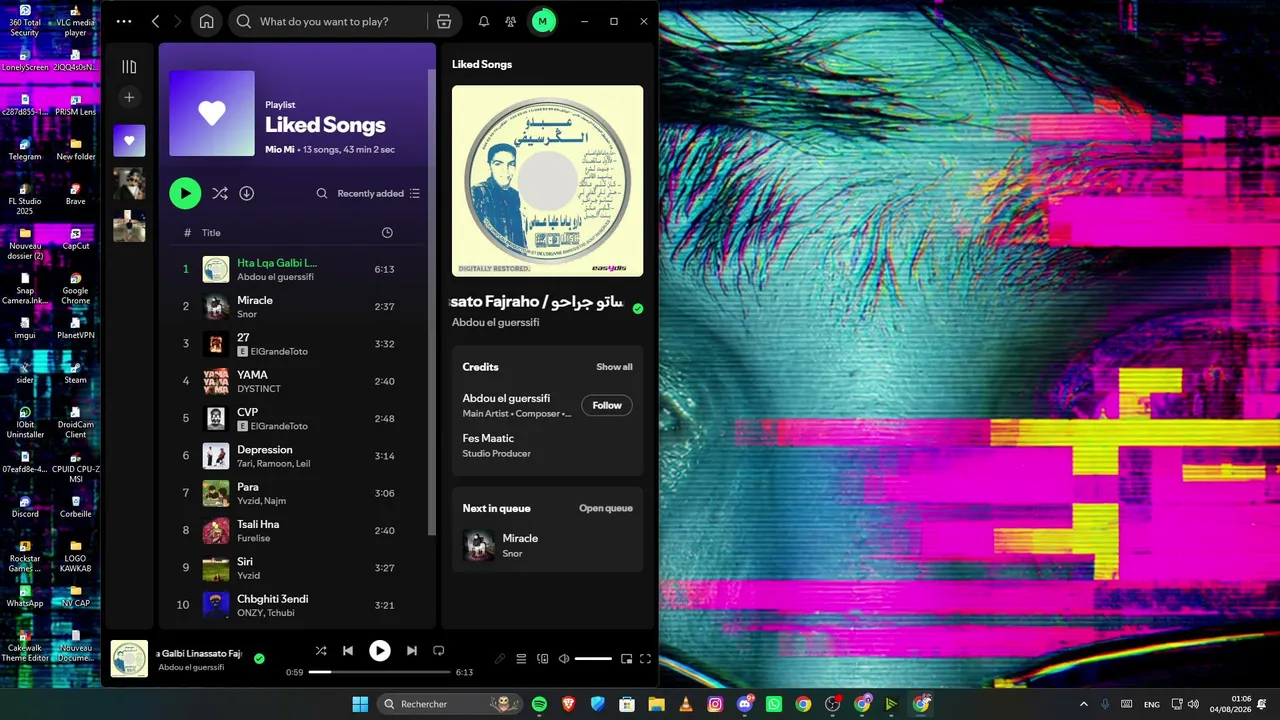Click the now-playing album thumbnail in the player bar
Image resolution: width=1280 pixels, height=720 pixels.
129,658
